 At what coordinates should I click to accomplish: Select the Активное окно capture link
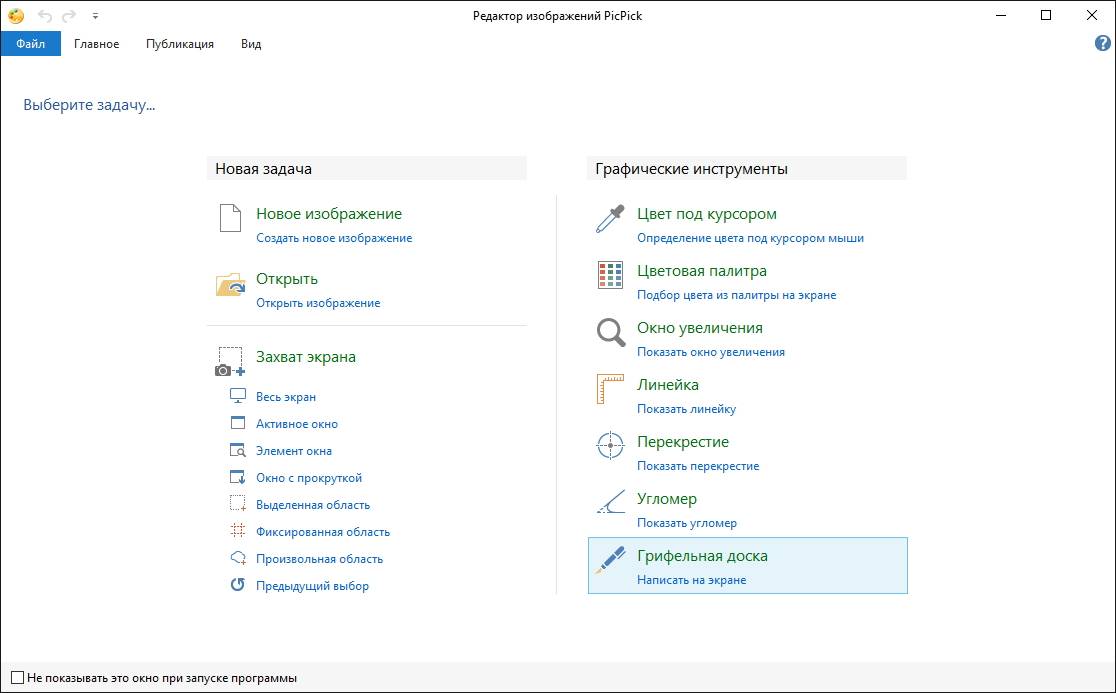[x=297, y=423]
